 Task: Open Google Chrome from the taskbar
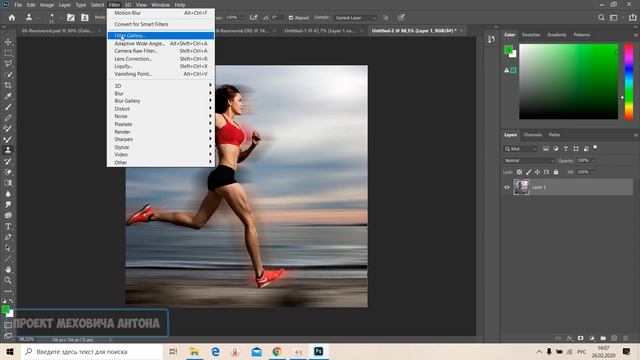tap(277, 351)
